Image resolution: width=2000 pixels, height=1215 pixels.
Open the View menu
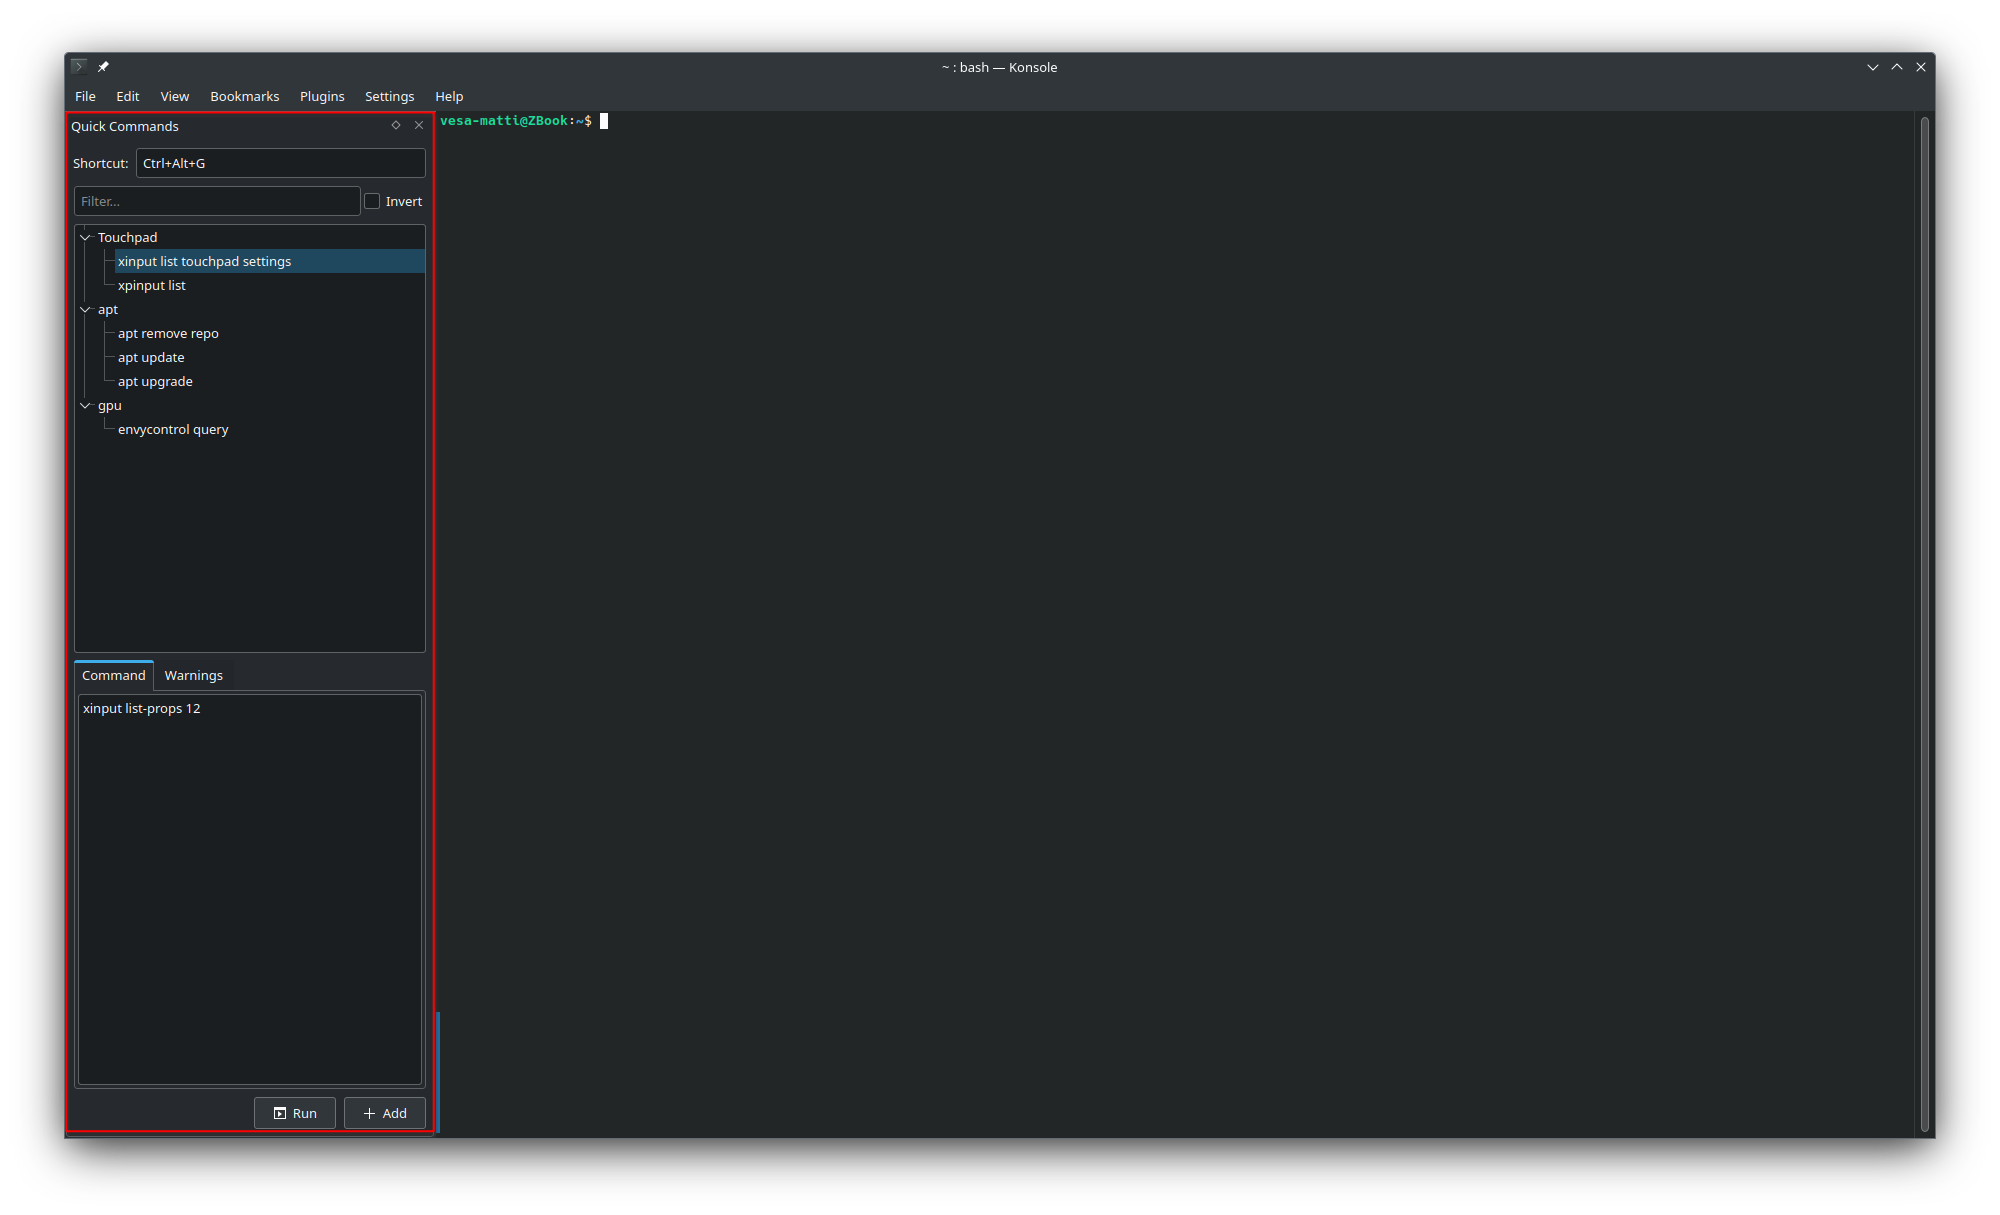(175, 96)
